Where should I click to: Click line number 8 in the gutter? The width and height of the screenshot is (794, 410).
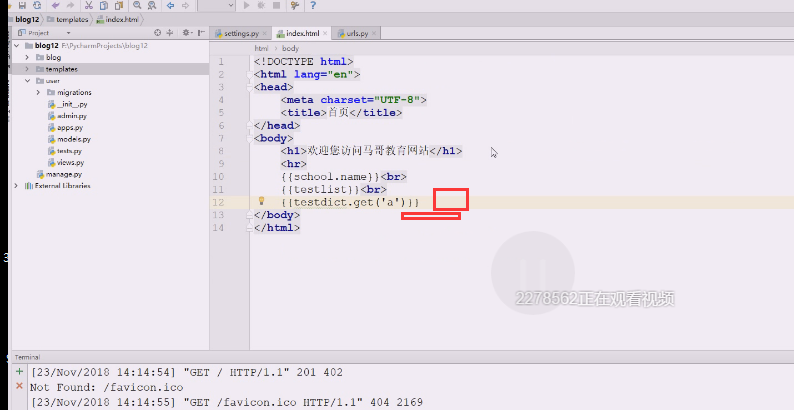point(220,151)
